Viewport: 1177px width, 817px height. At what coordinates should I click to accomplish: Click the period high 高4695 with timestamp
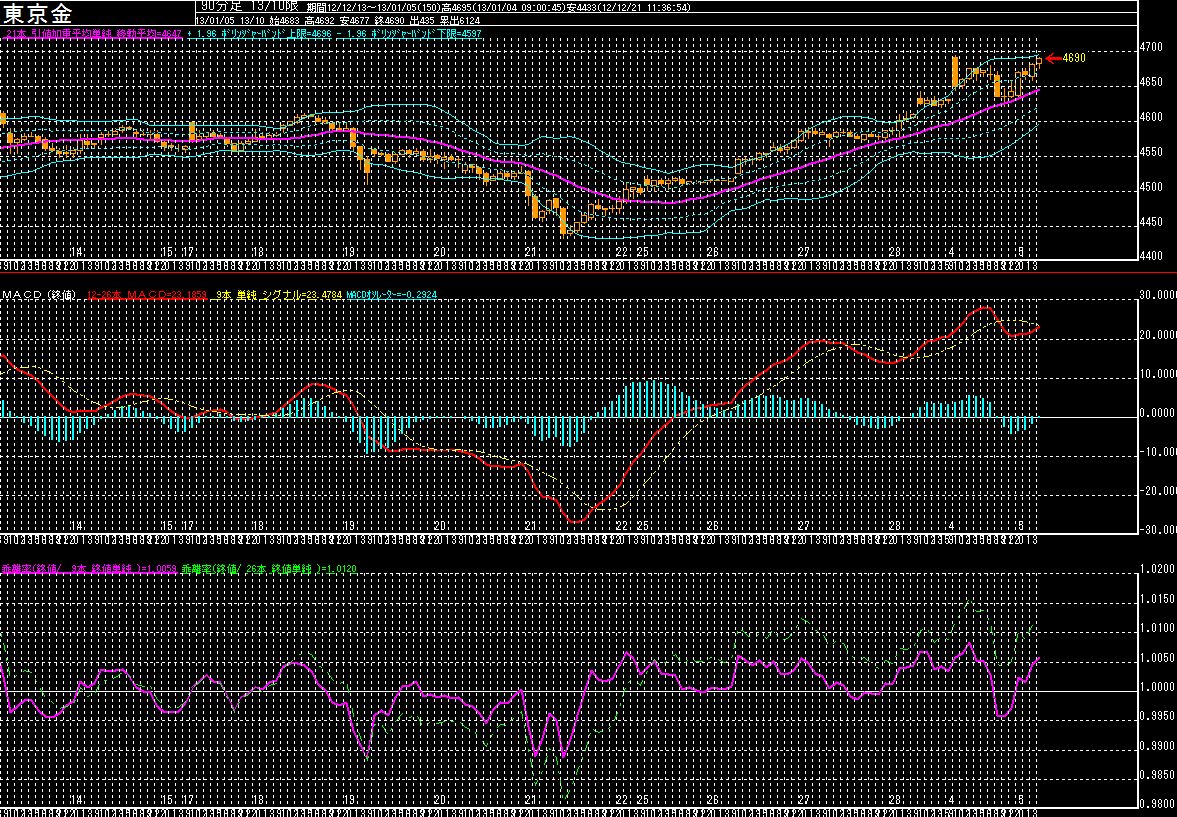(503, 7)
